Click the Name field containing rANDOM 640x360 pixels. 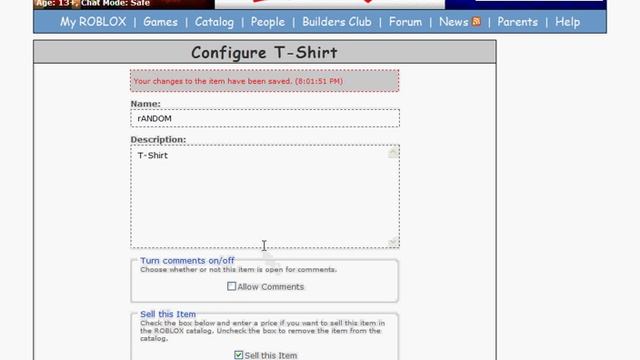coord(265,118)
